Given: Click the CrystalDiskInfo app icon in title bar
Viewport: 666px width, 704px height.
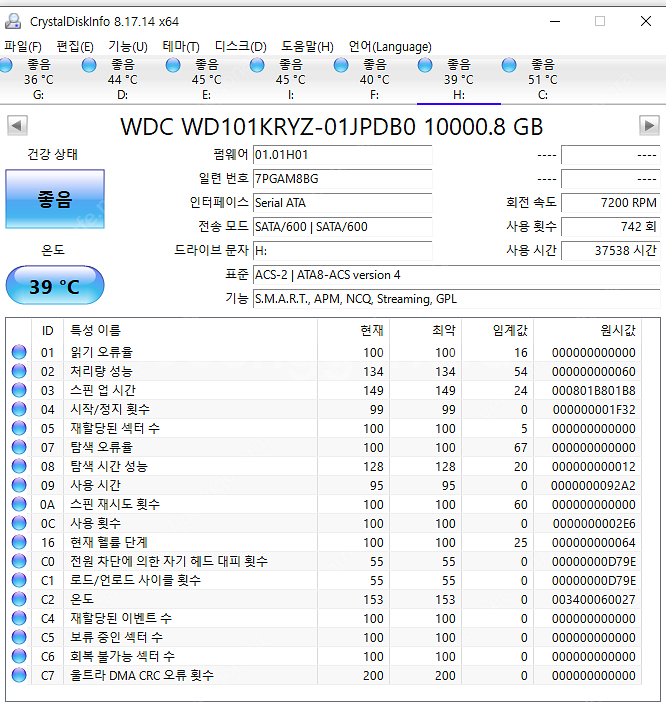Looking at the screenshot, I should tap(13, 21).
